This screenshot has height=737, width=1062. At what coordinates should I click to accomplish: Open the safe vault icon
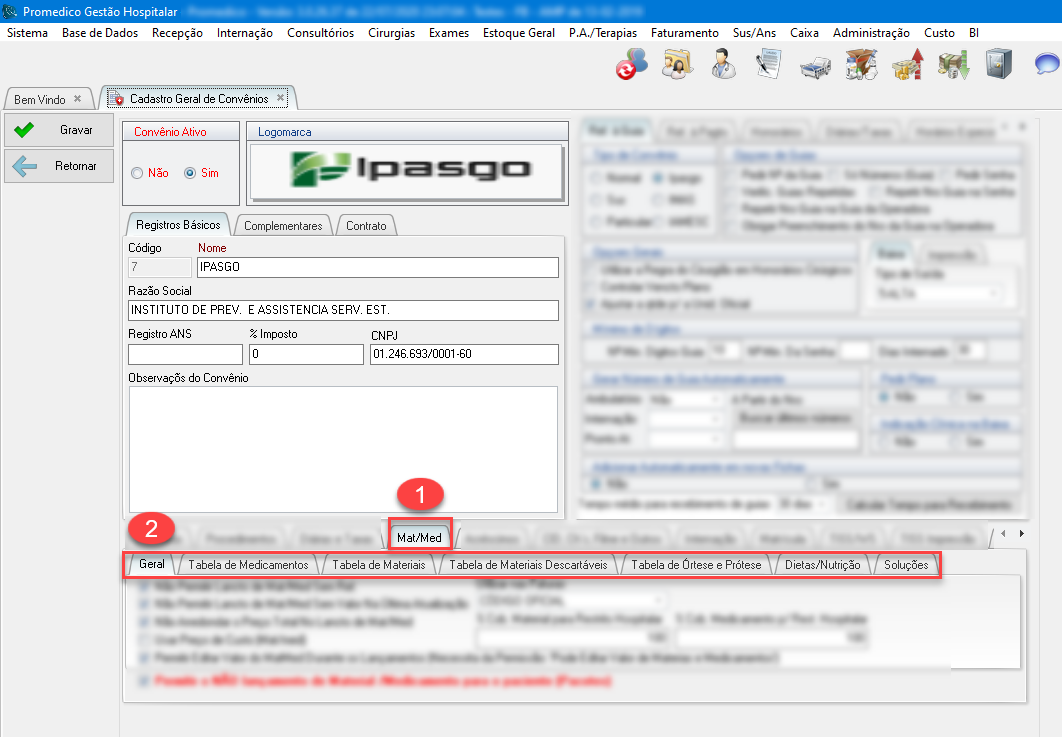point(997,64)
